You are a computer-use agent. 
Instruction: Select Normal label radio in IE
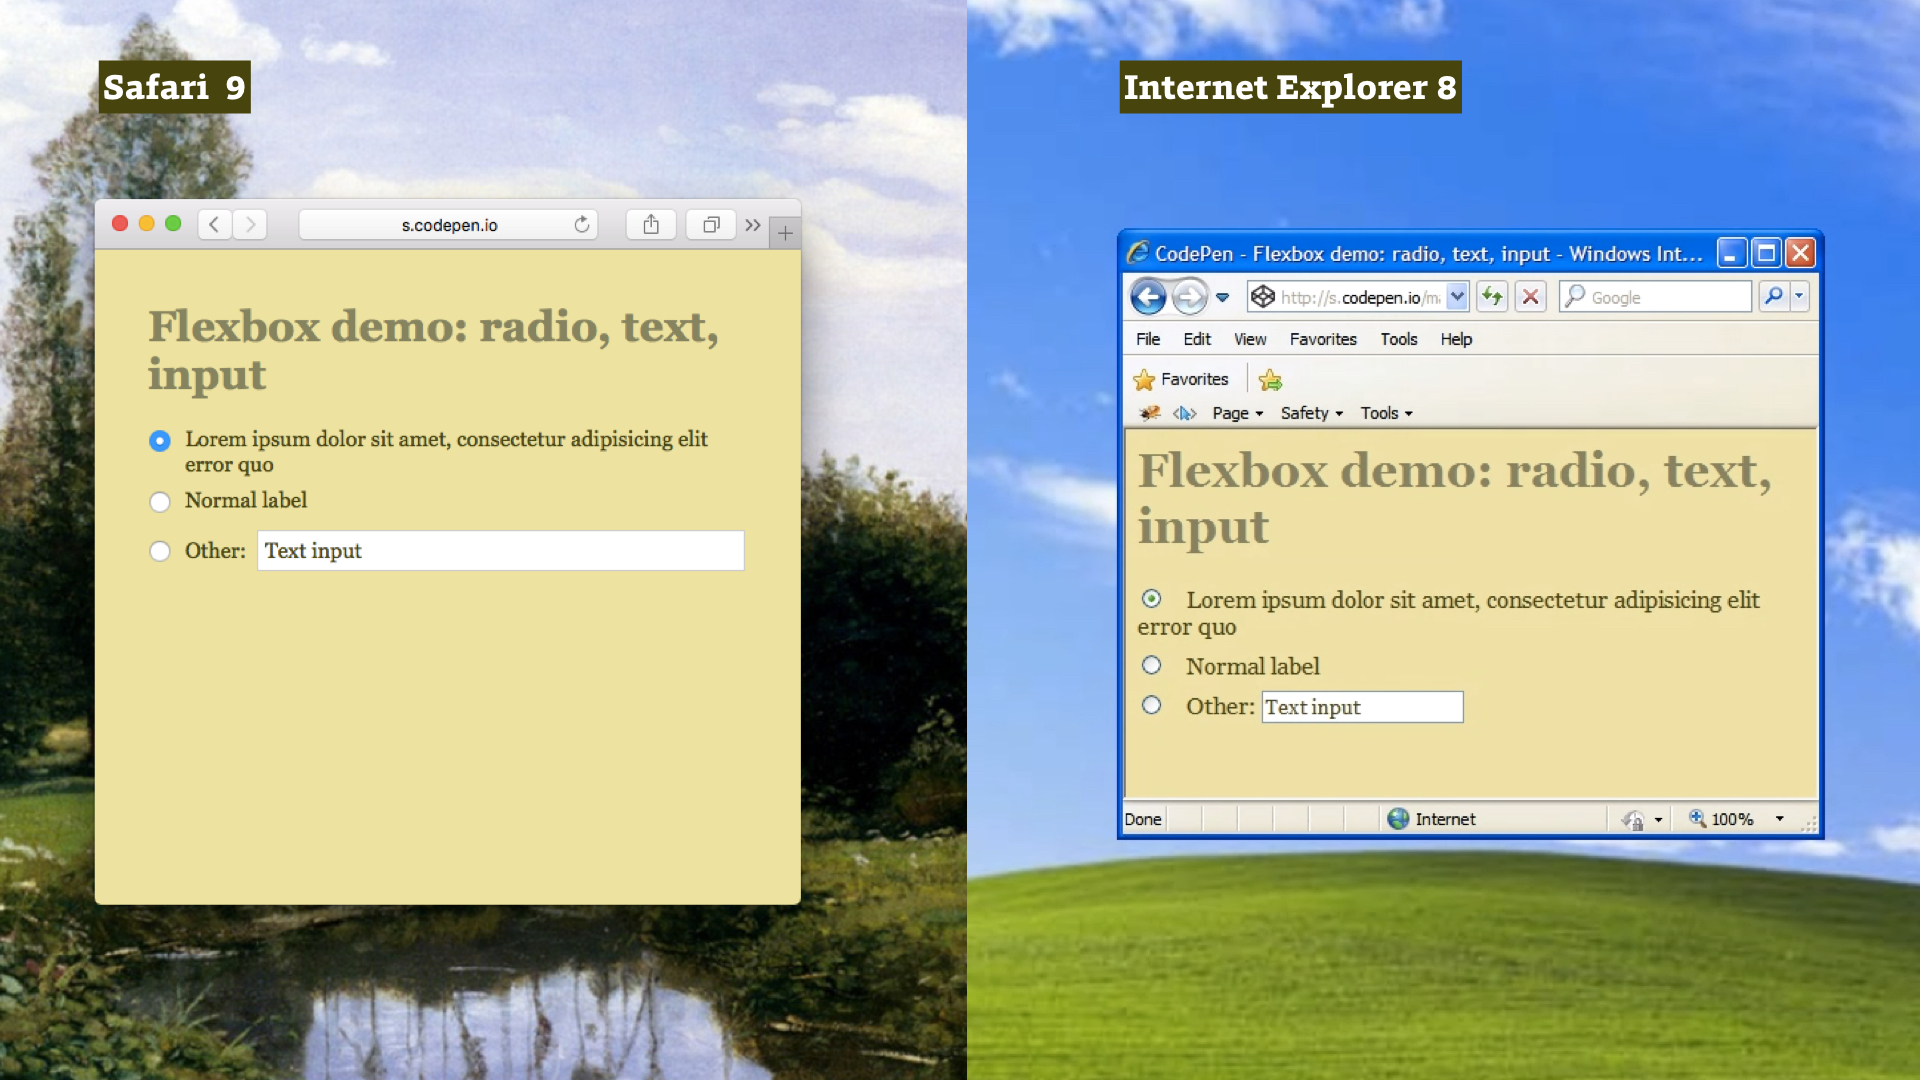click(x=1152, y=665)
